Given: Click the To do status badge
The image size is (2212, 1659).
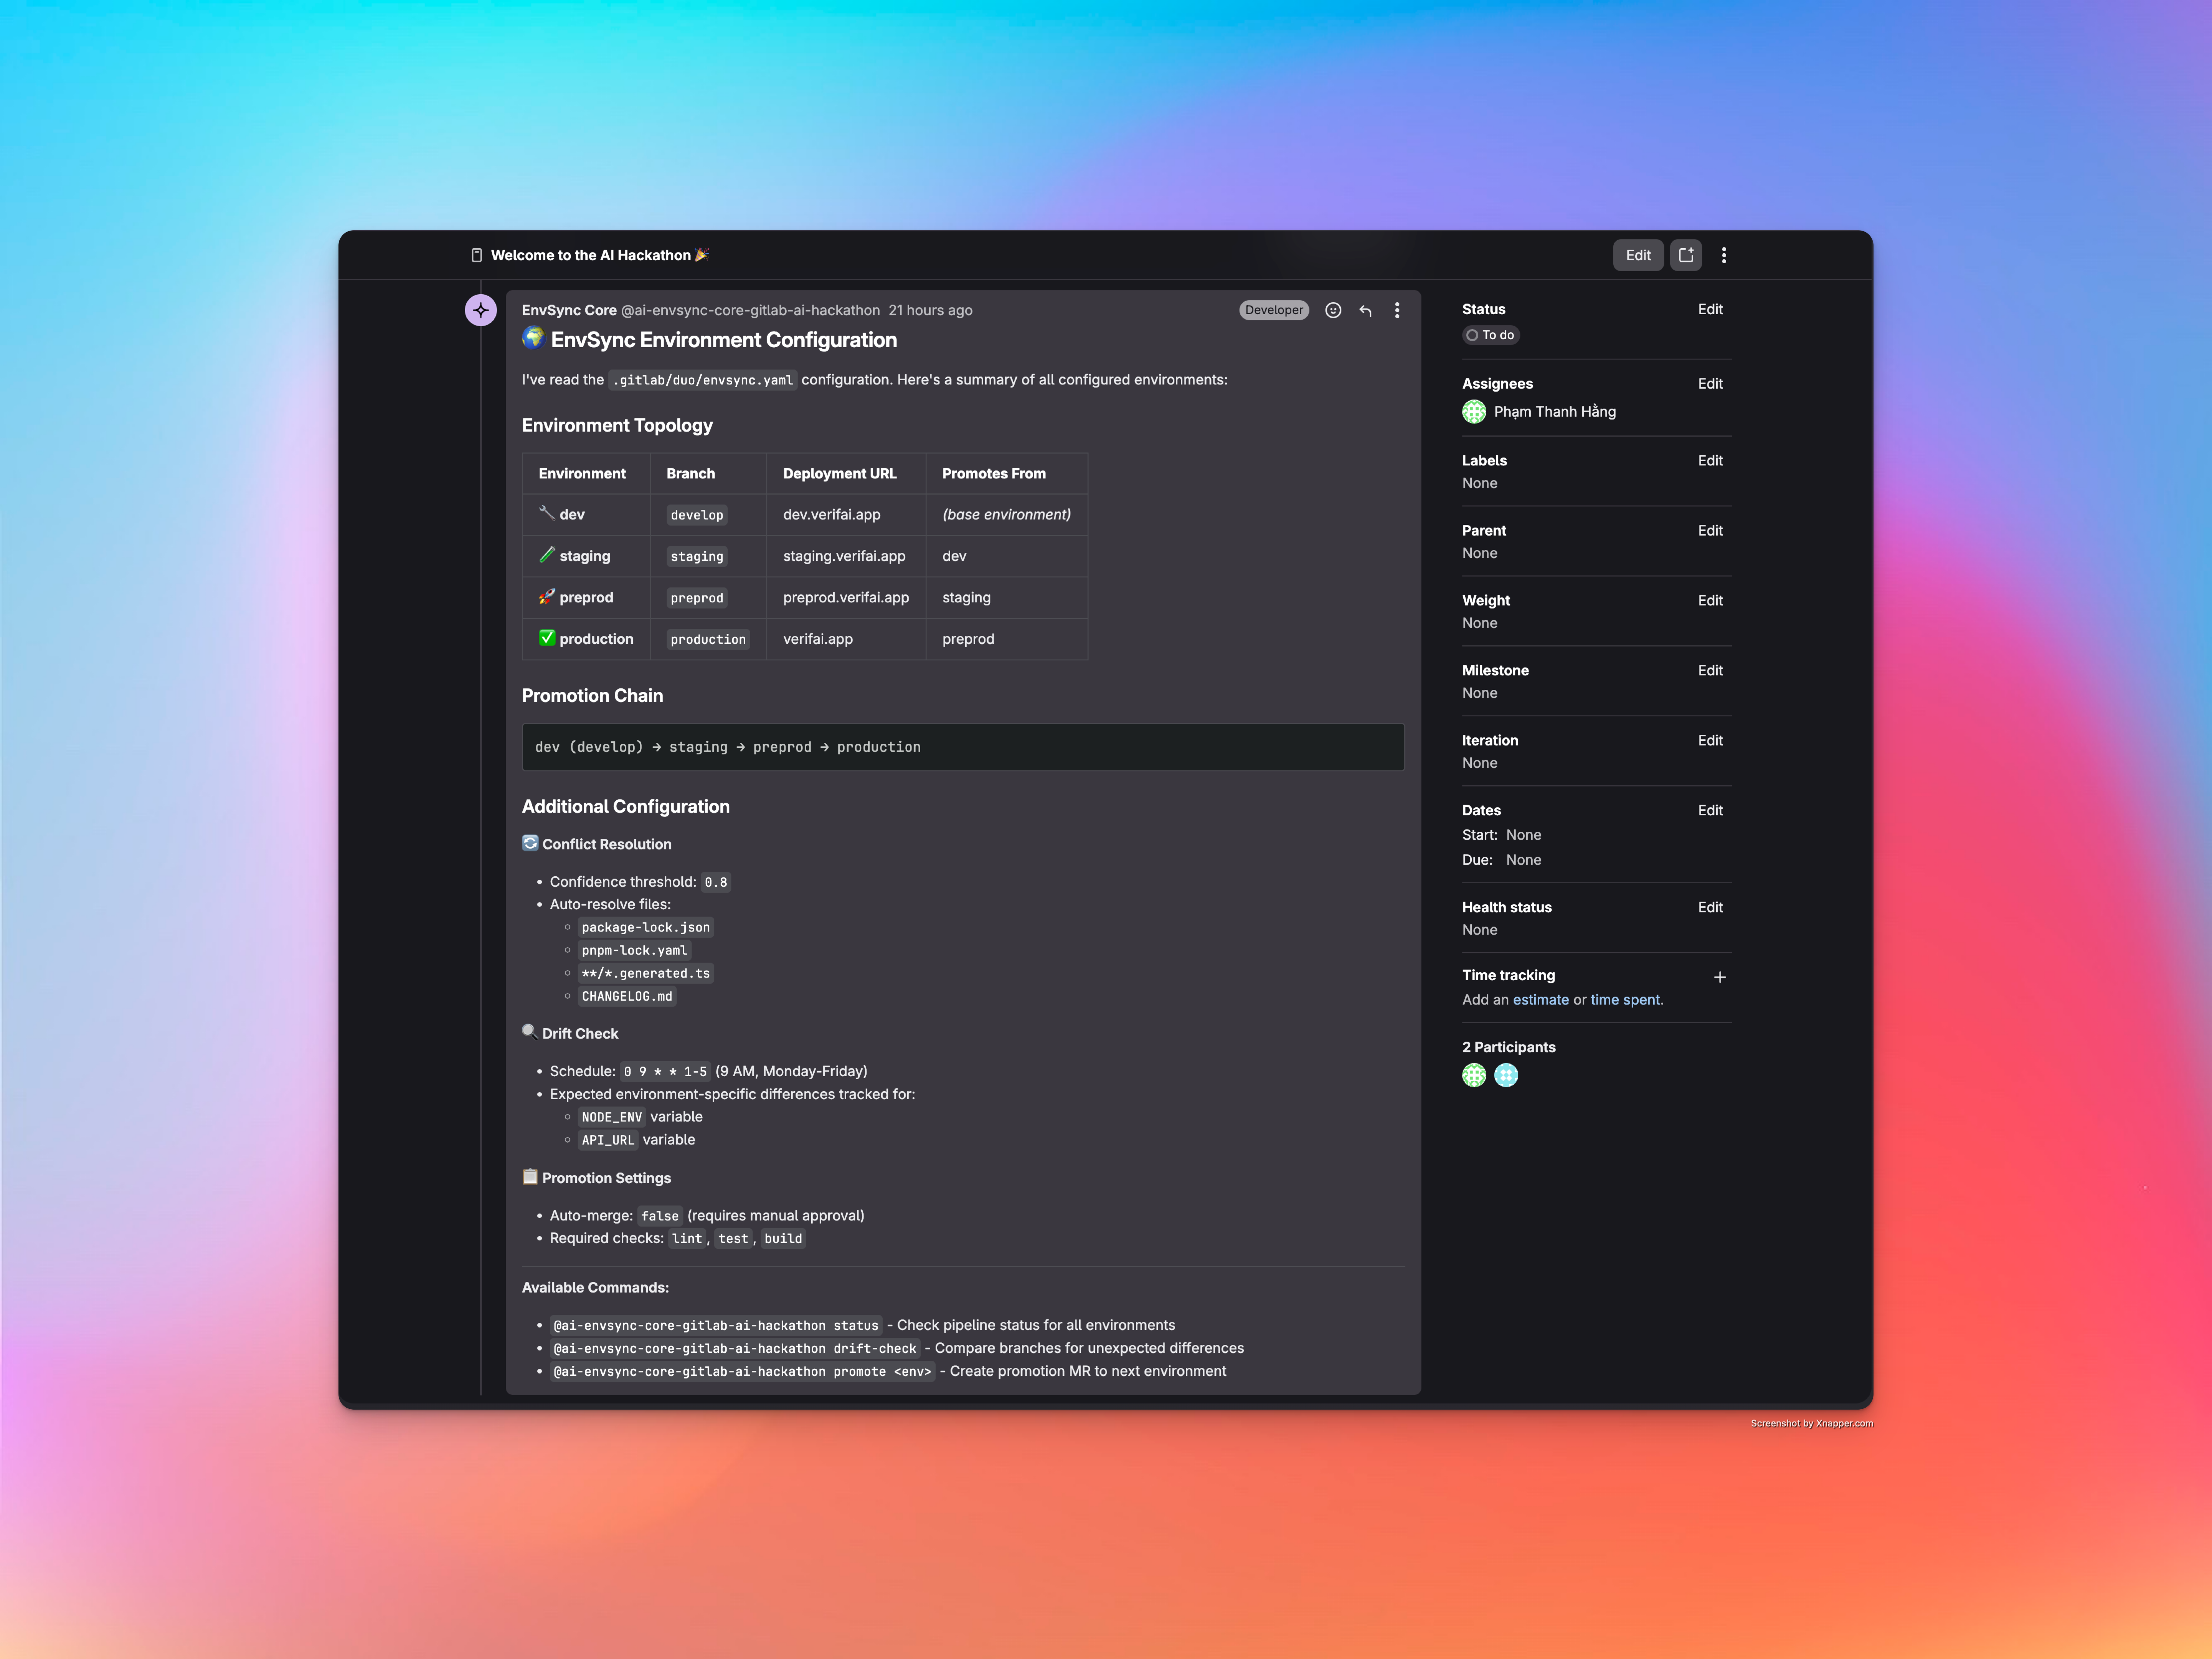Looking at the screenshot, I should (x=1490, y=335).
